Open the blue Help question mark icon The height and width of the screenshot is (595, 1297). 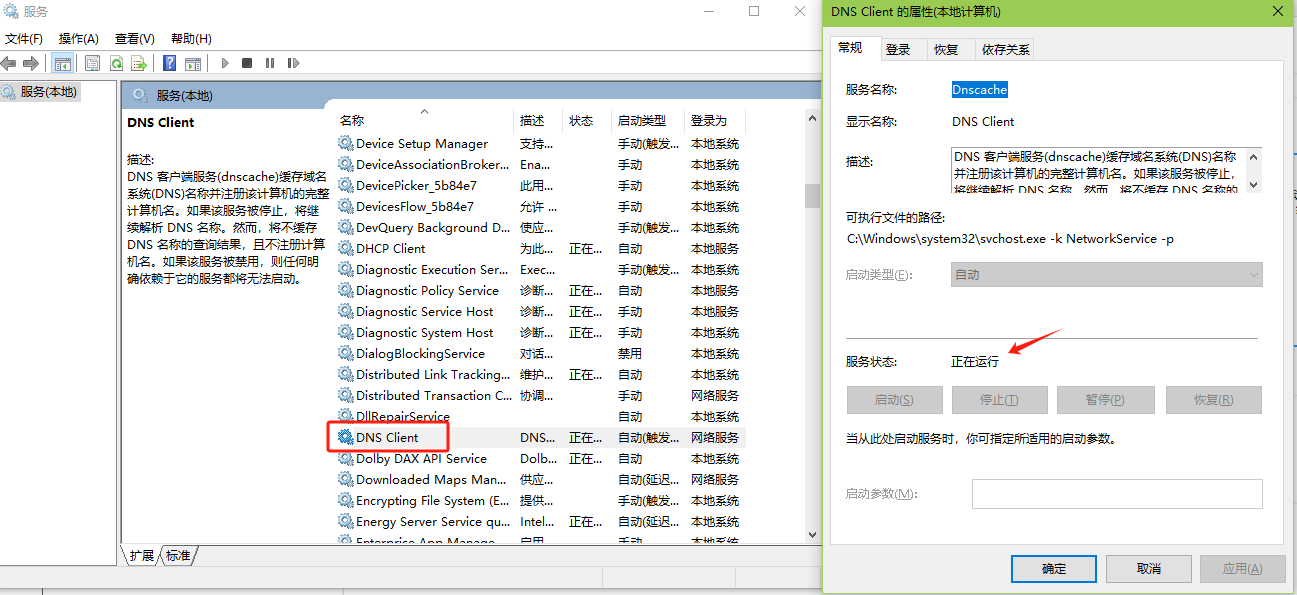pyautogui.click(x=169, y=63)
